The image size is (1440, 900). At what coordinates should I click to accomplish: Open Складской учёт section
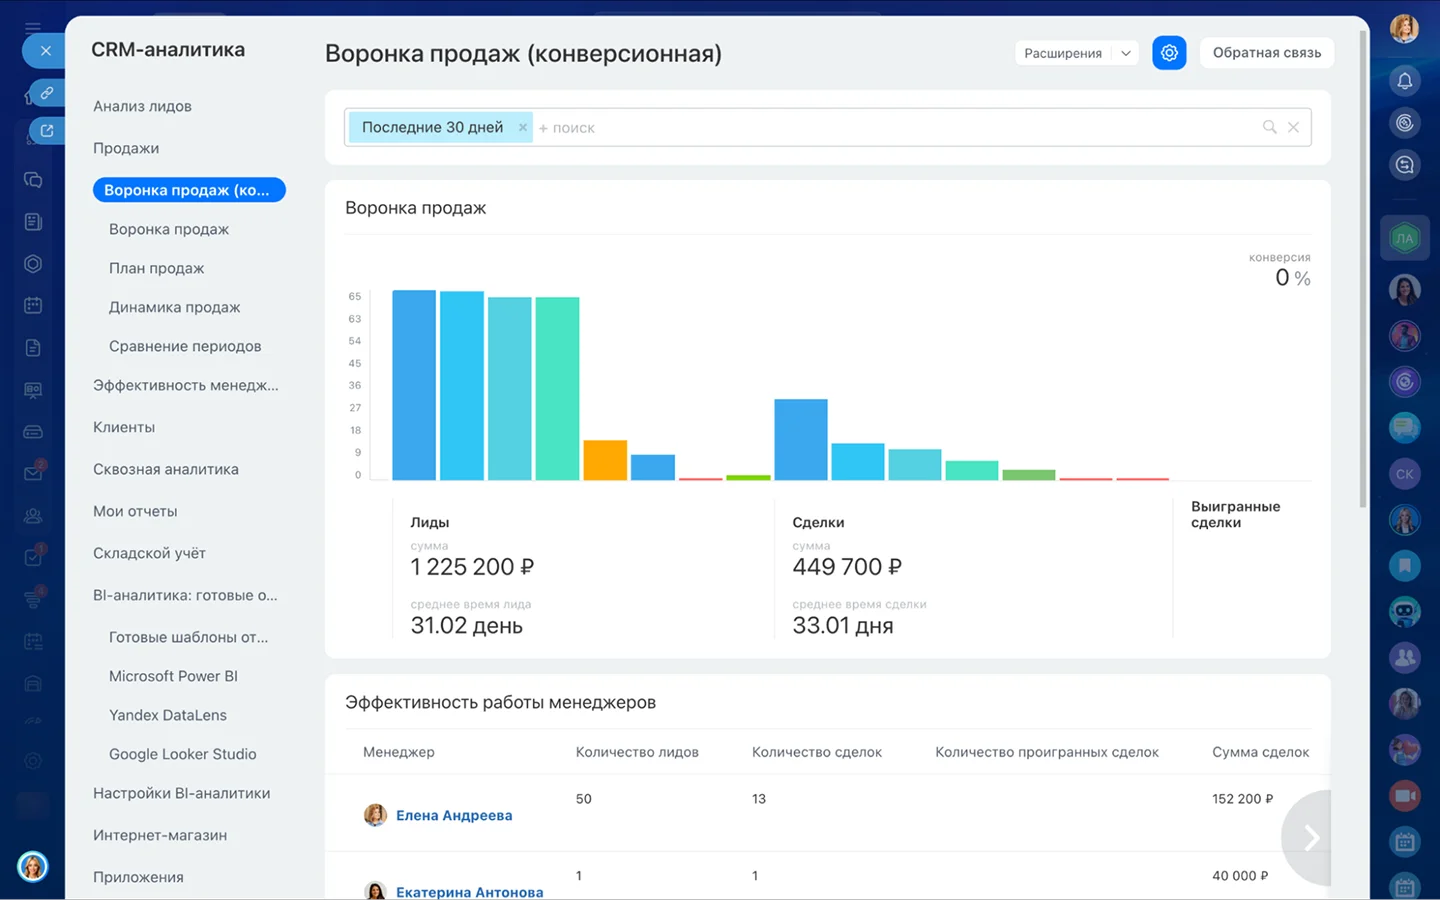tap(149, 553)
